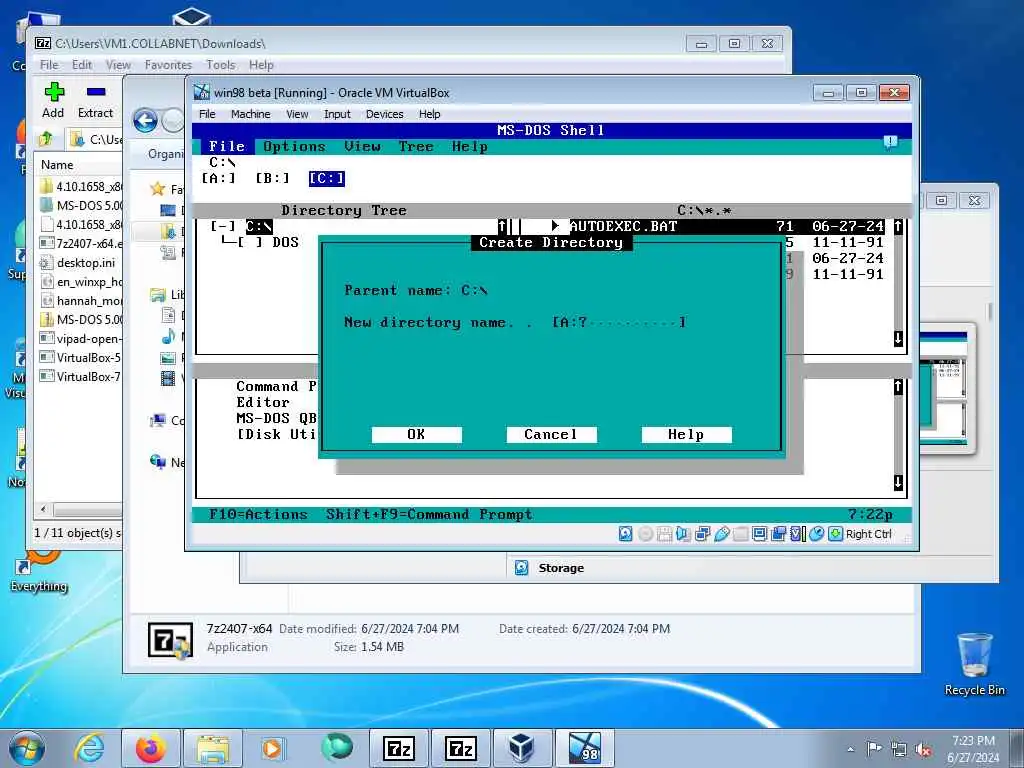Click the Extract button in 7-Zip
Viewport: 1024px width, 768px height.
[95, 100]
